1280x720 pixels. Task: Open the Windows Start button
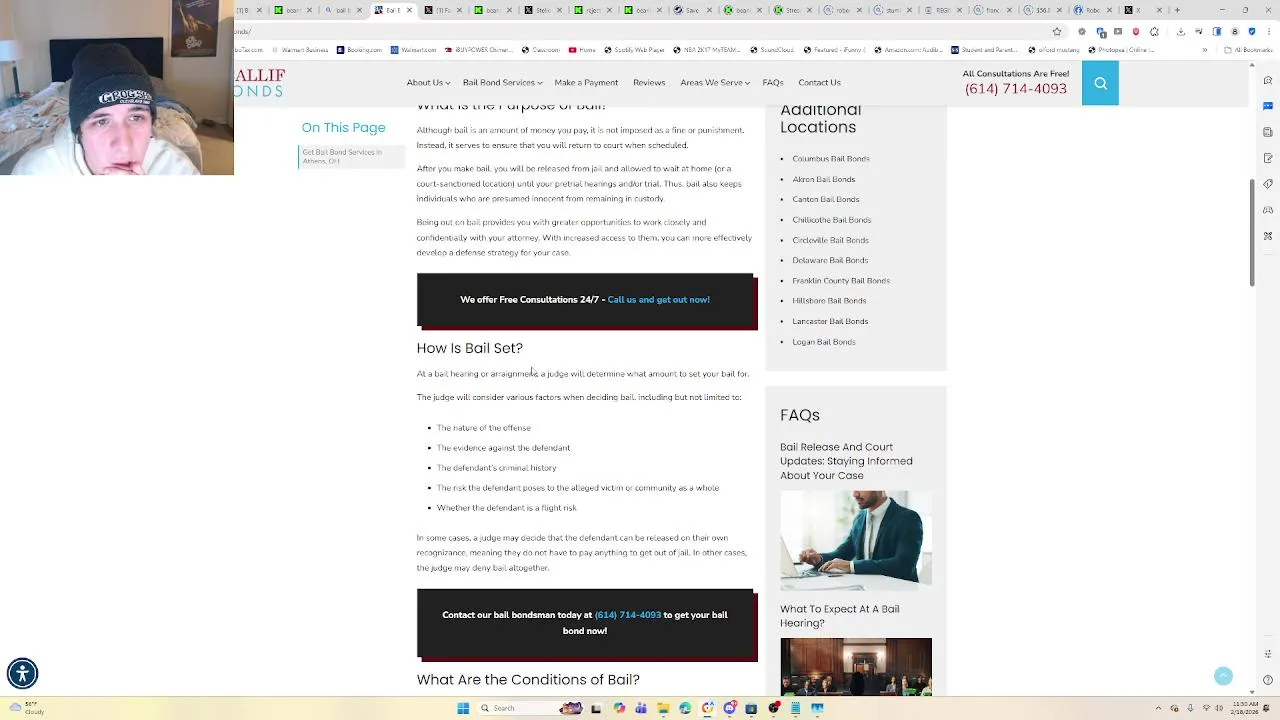[463, 708]
